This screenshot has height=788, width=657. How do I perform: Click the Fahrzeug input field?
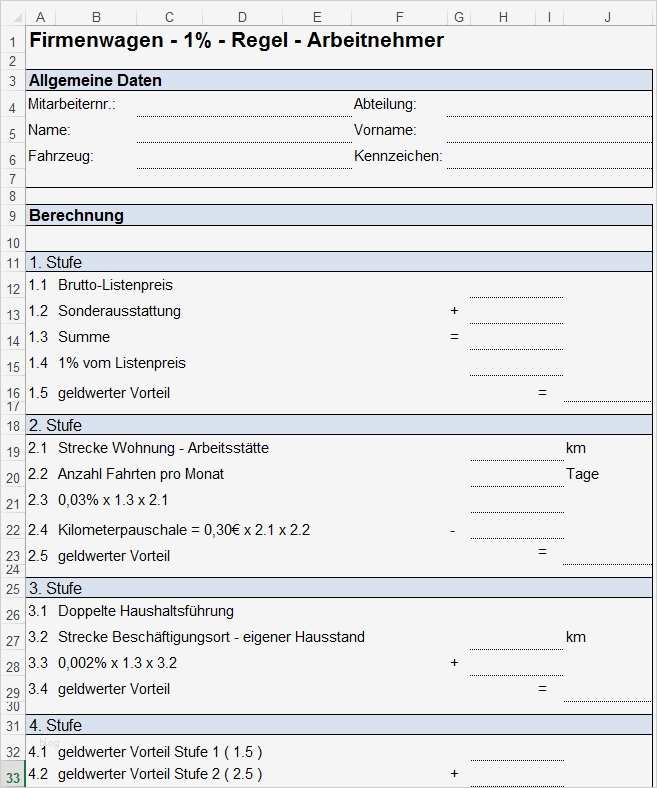(243, 157)
